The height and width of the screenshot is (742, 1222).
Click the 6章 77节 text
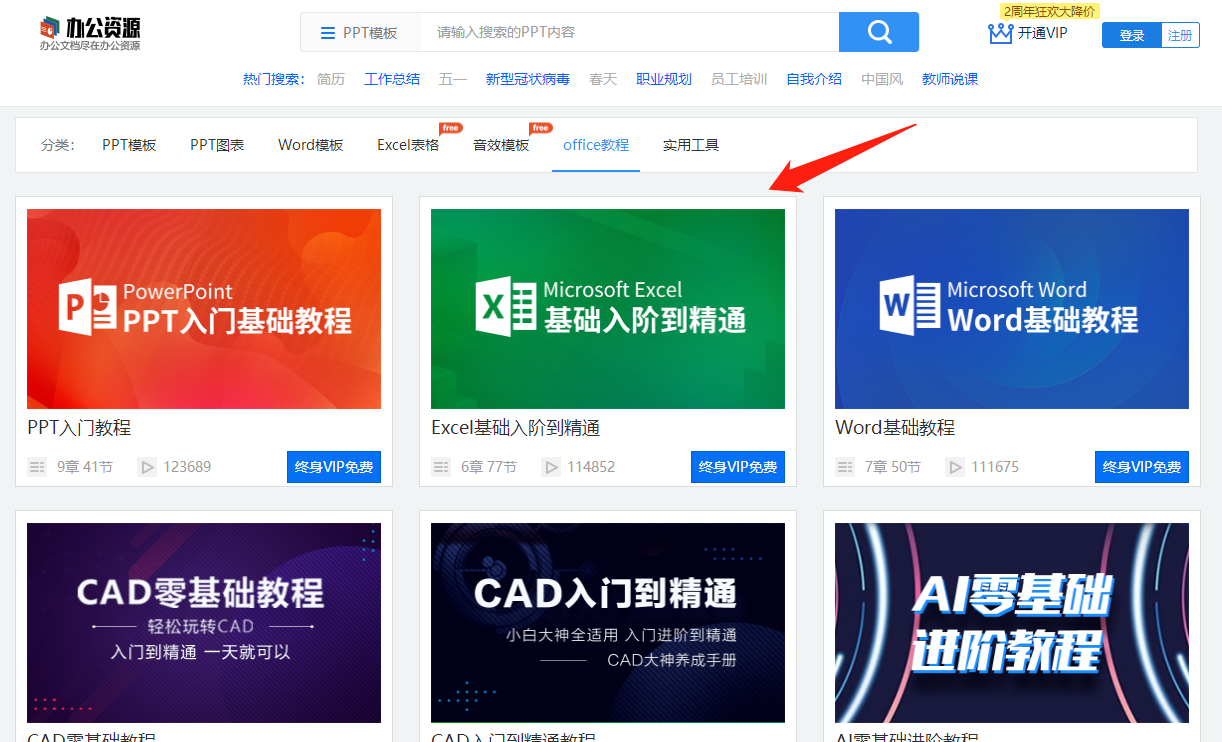[x=489, y=467]
